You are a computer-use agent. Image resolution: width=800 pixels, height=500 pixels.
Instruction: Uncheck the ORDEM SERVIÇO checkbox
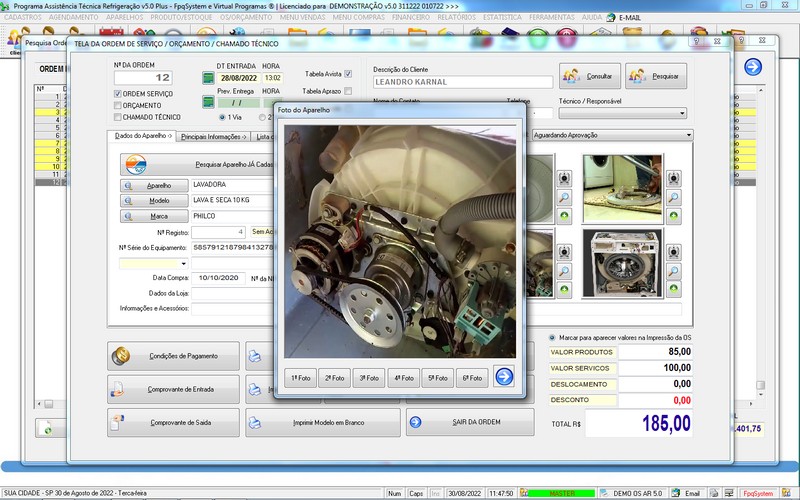[x=117, y=93]
